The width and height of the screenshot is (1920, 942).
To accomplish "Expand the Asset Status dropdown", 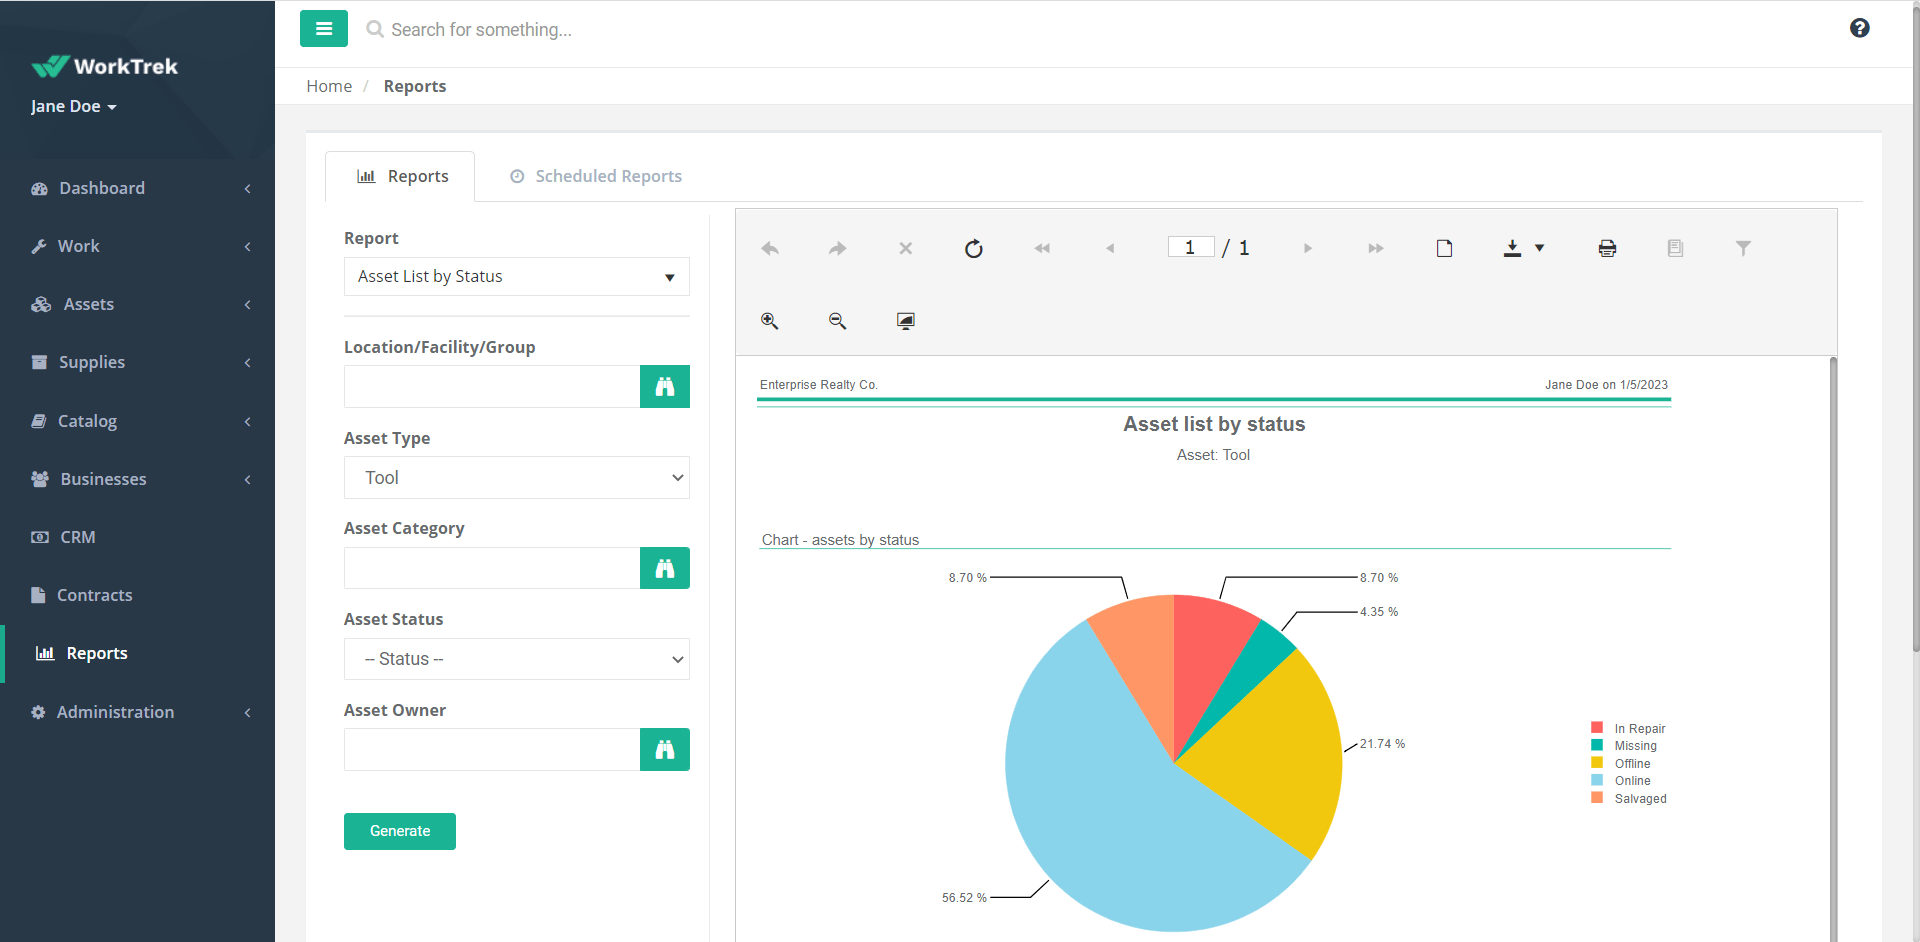I will (516, 659).
